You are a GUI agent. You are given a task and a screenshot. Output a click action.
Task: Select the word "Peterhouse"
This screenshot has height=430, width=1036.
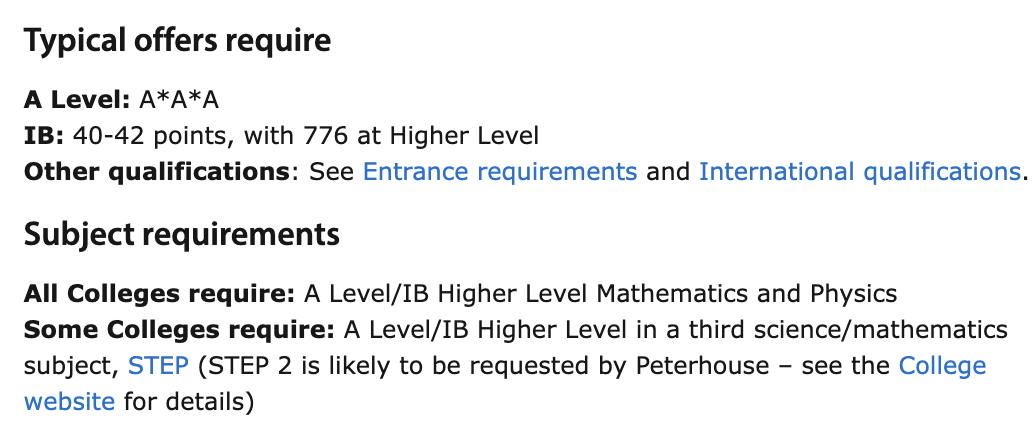coord(702,365)
